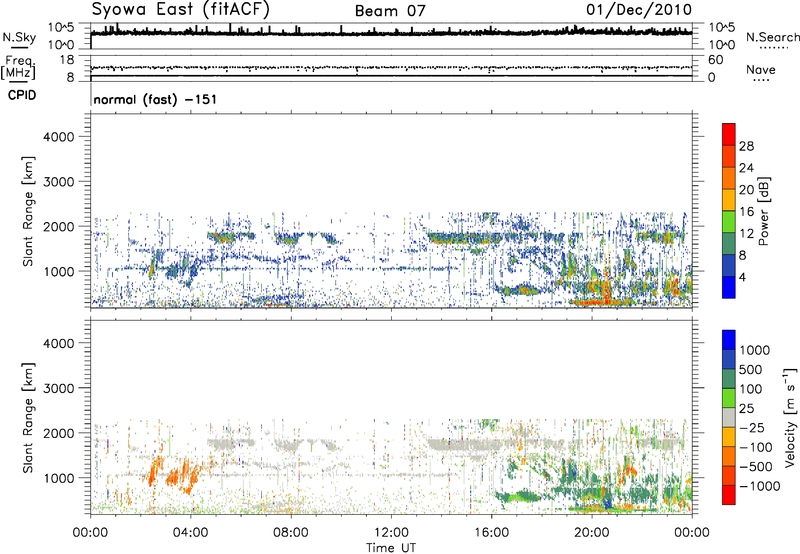Viewport: 800px width, 554px height.
Task: Click the 'Freq. [MHz]' axis label
Action: click(19, 67)
